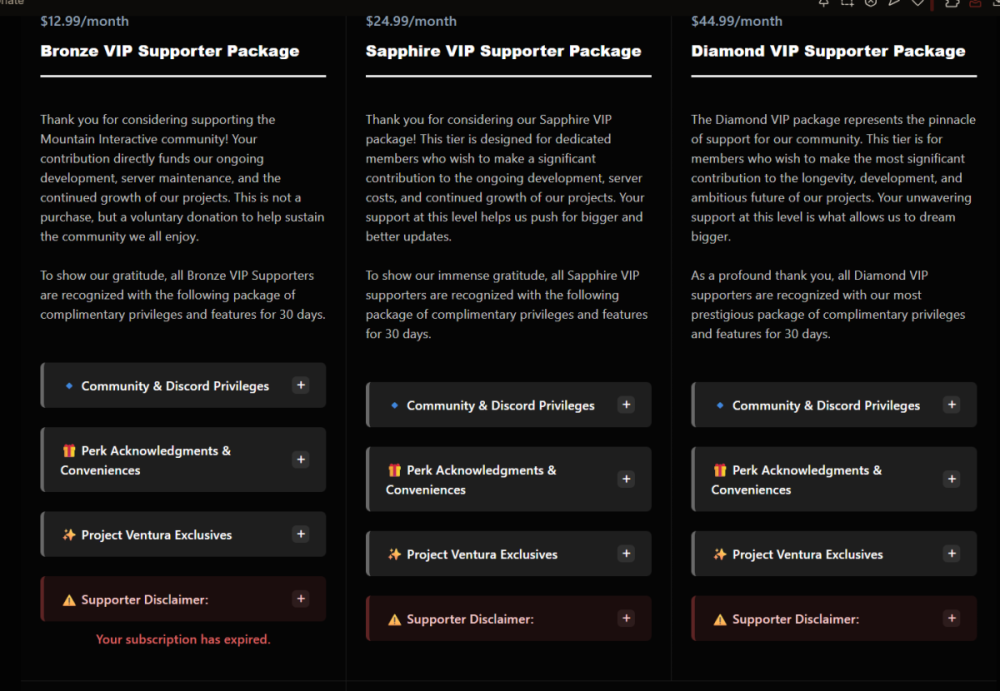Click the Sapphire VIP Supporter Package heading
This screenshot has height=691, width=1000.
click(503, 51)
